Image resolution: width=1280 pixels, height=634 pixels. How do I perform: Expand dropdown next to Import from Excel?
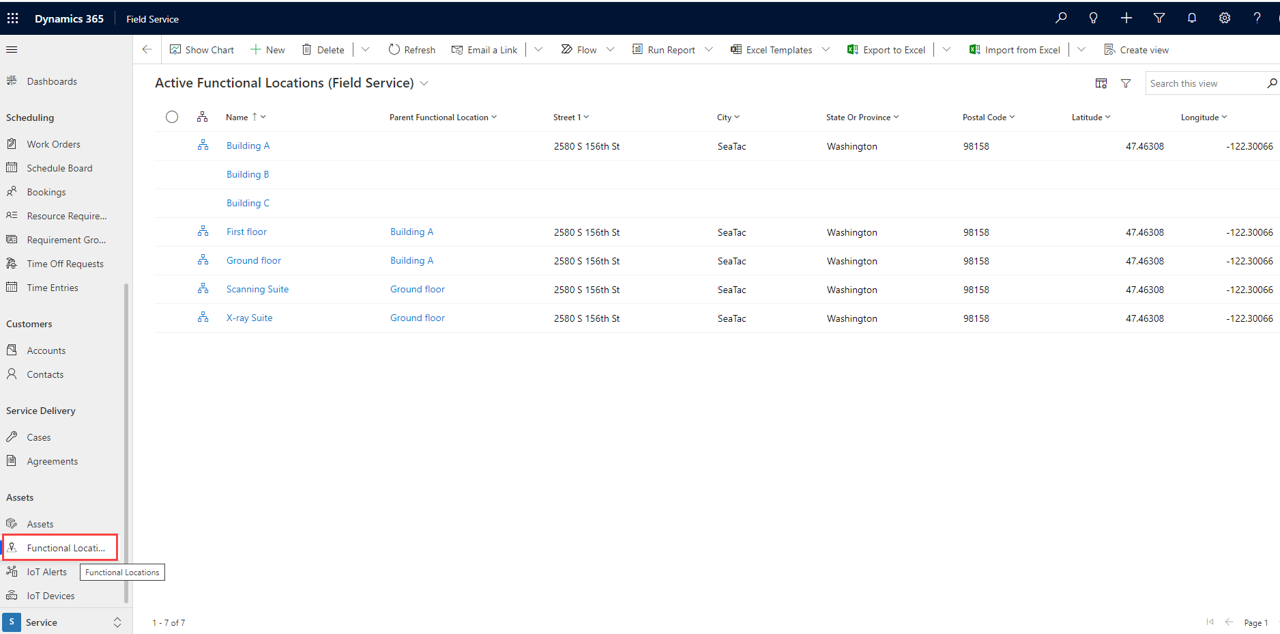pos(1081,49)
